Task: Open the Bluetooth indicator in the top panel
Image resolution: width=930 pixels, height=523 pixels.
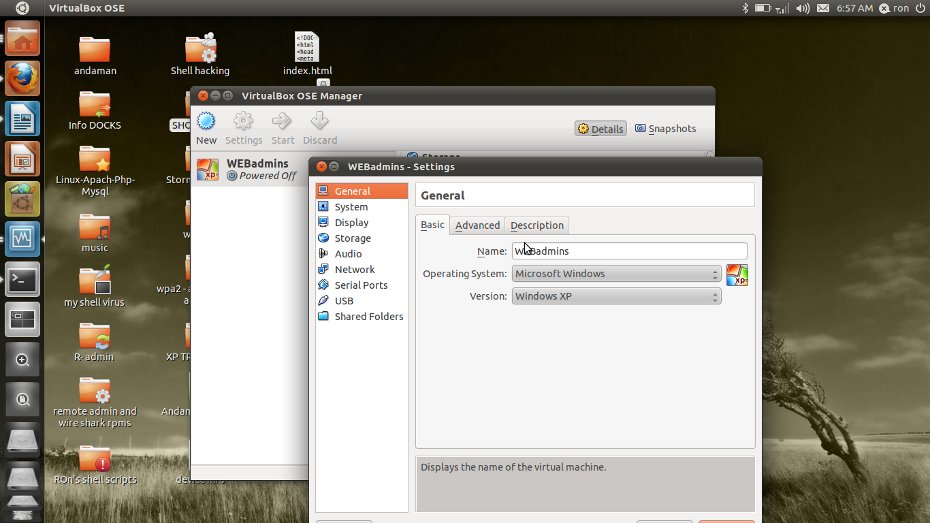Action: click(x=745, y=8)
